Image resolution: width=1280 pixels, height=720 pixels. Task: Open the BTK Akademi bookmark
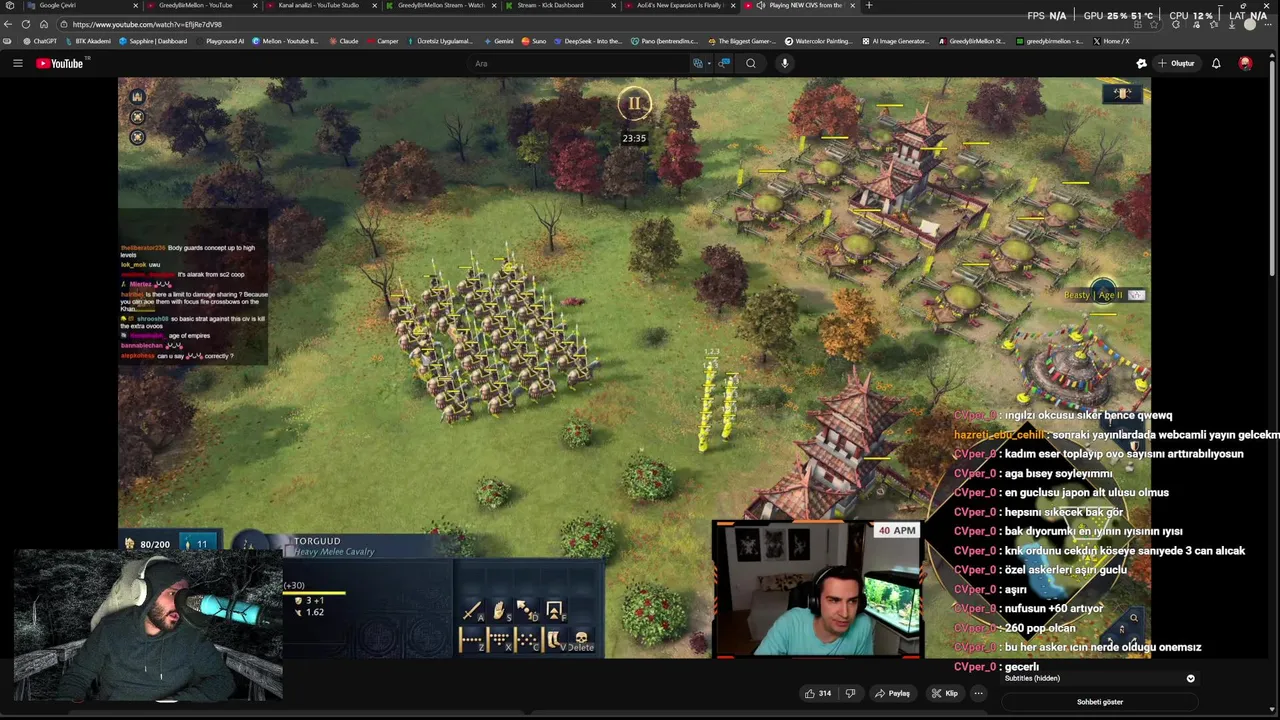(88, 41)
